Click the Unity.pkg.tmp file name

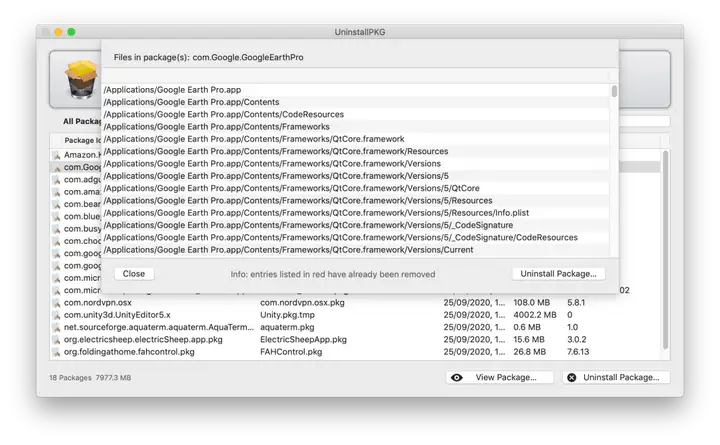pyautogui.click(x=287, y=315)
